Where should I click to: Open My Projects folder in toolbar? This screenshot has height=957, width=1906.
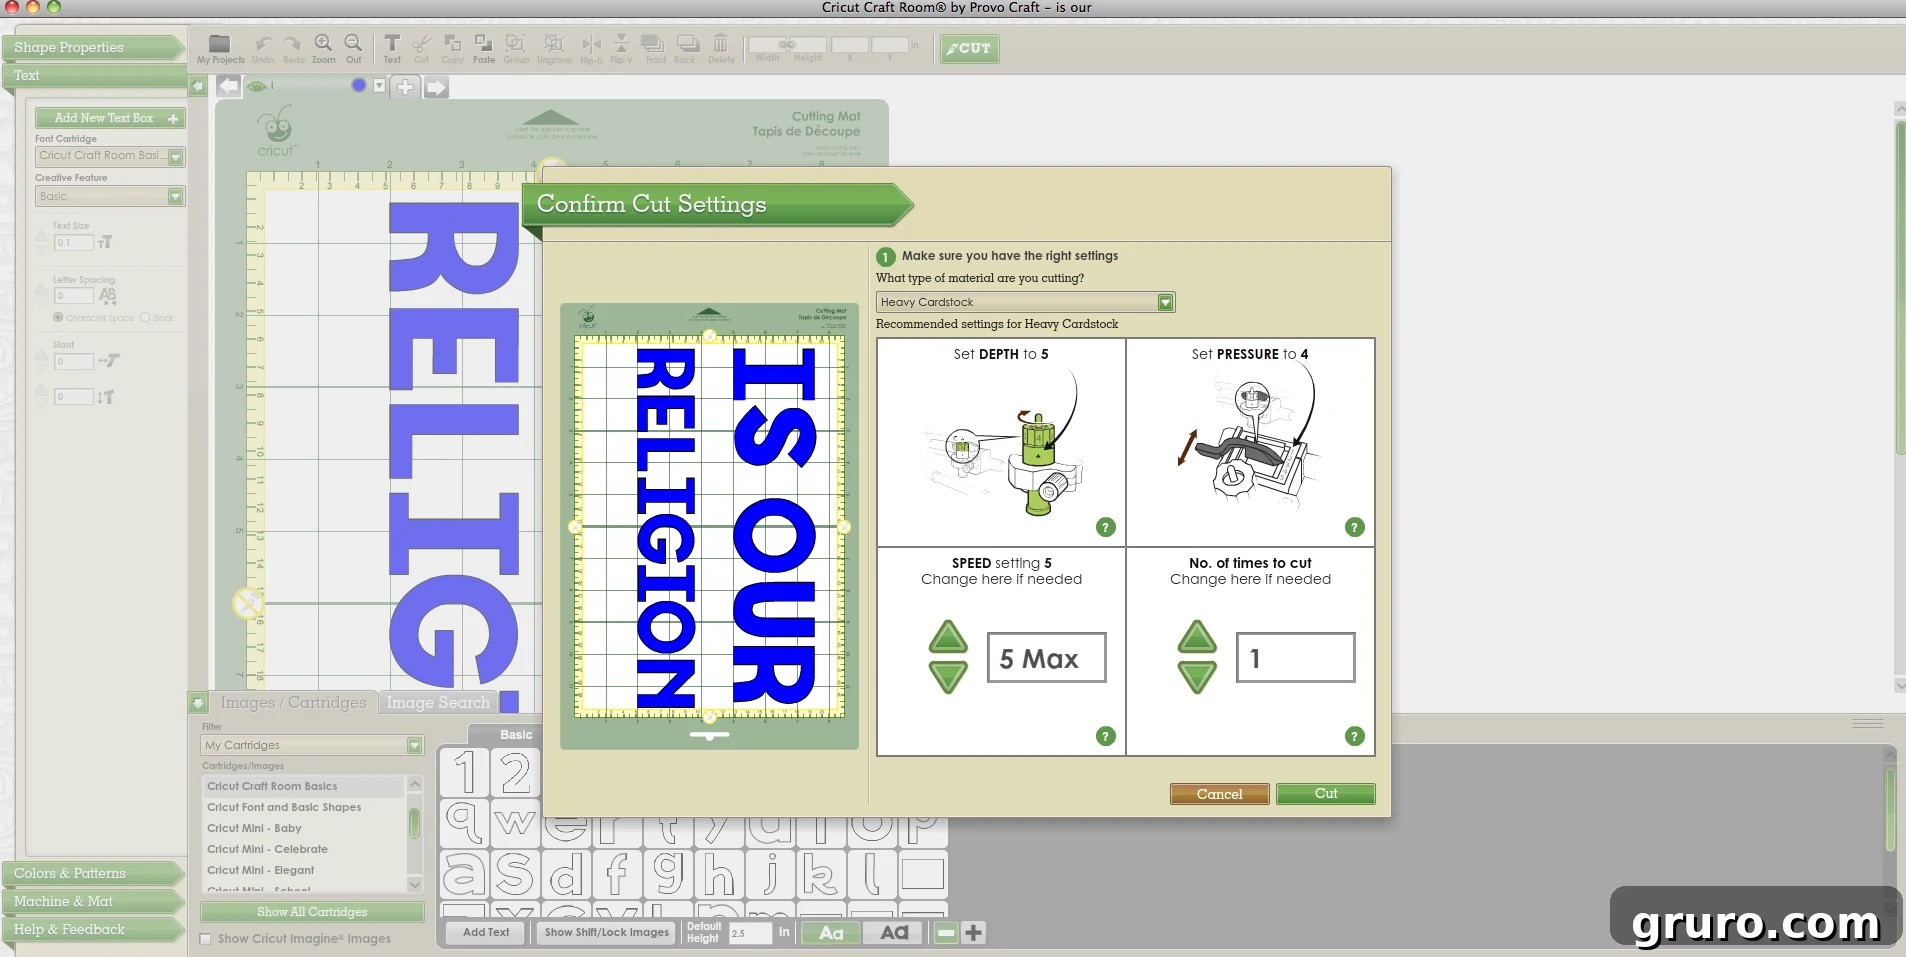pyautogui.click(x=220, y=48)
